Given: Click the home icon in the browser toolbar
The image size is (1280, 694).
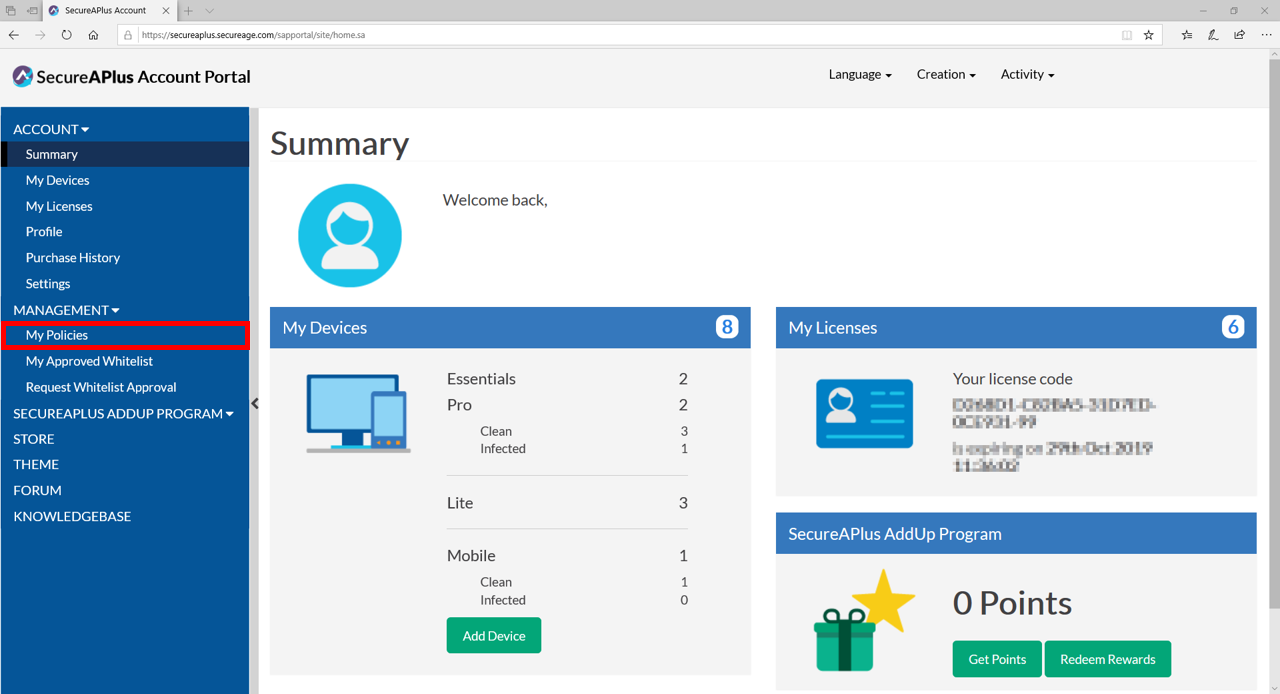Looking at the screenshot, I should 93,34.
